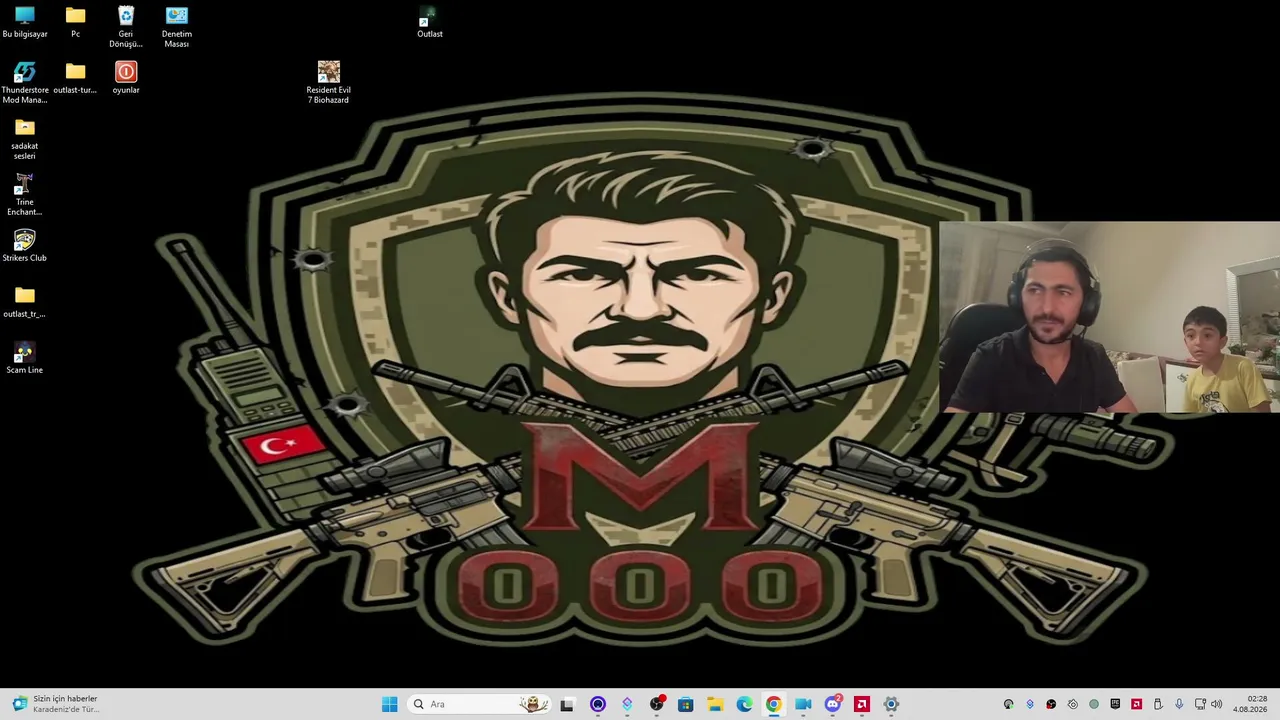This screenshot has width=1280, height=720.
Task: Open Settings gear in taskbar
Action: pyautogui.click(x=891, y=704)
